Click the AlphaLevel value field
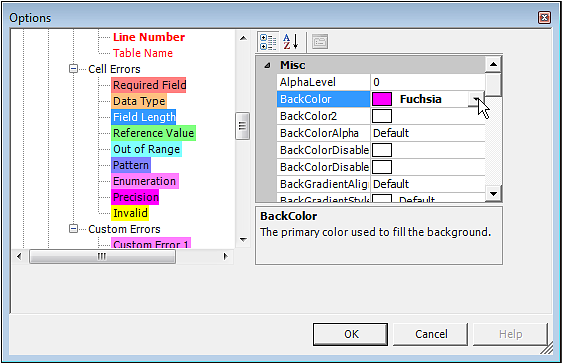The height and width of the screenshot is (364, 562). click(428, 82)
